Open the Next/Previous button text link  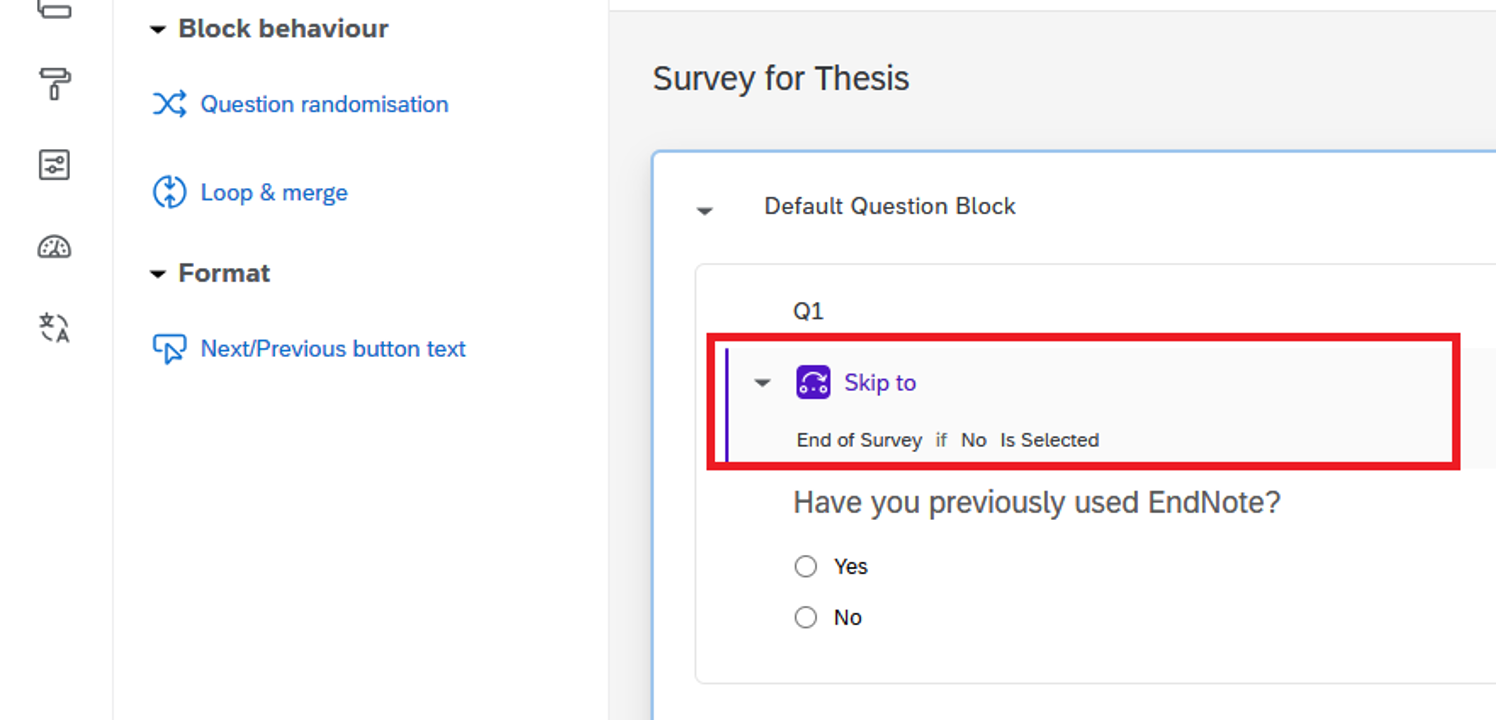[333, 349]
